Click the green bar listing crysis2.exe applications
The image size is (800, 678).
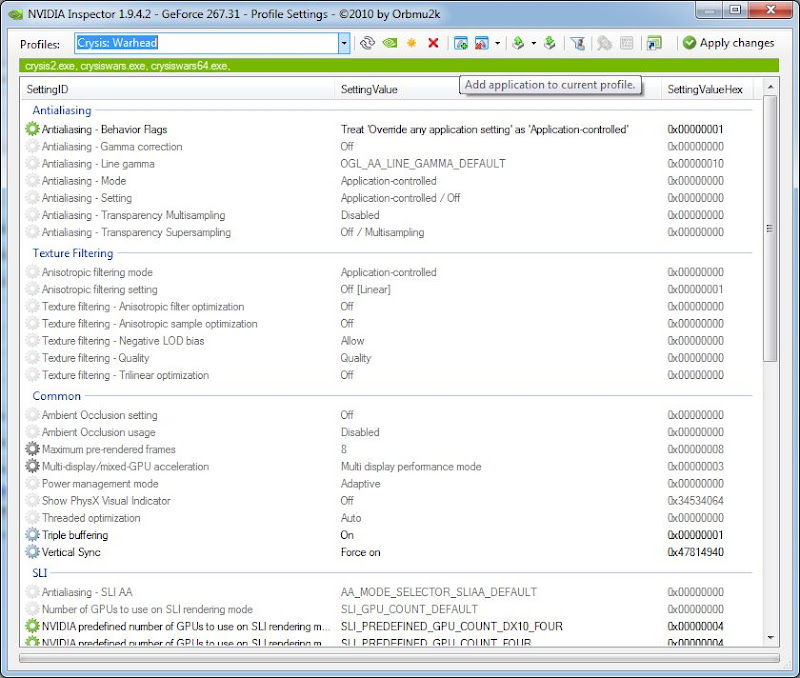399,66
